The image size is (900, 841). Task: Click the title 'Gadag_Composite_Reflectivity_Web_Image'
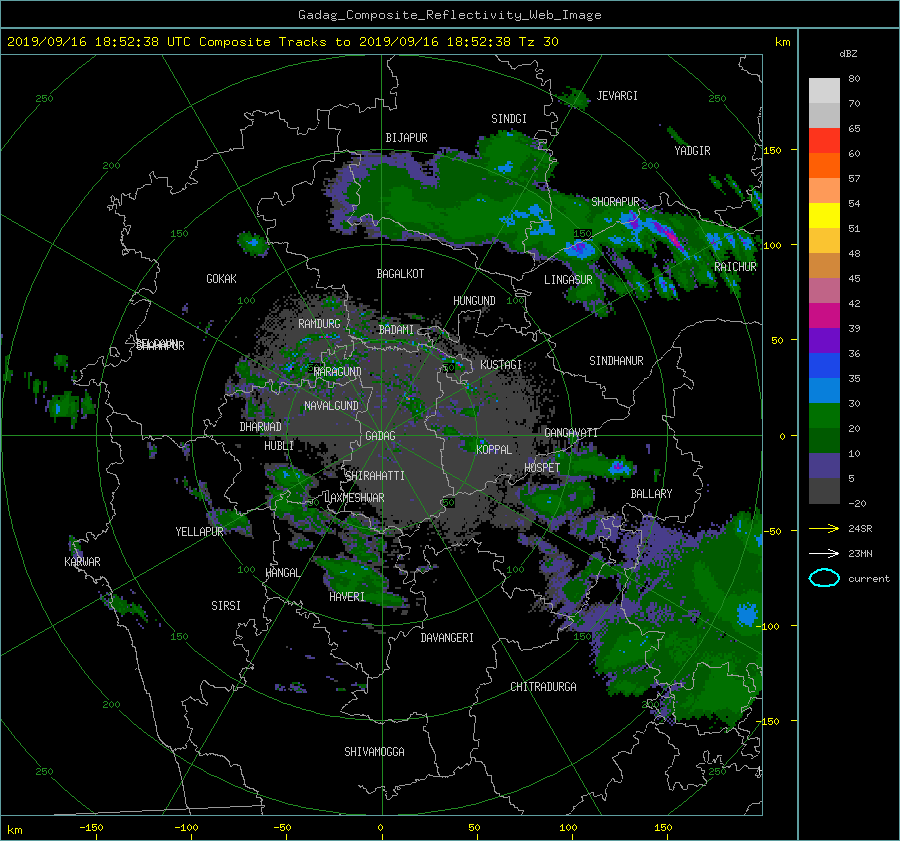[x=449, y=15]
